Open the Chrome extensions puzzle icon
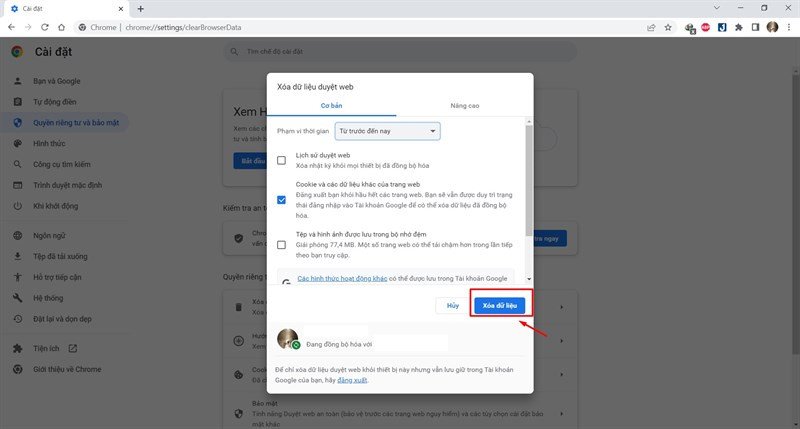Screen dimensions: 800x429 coord(738,28)
